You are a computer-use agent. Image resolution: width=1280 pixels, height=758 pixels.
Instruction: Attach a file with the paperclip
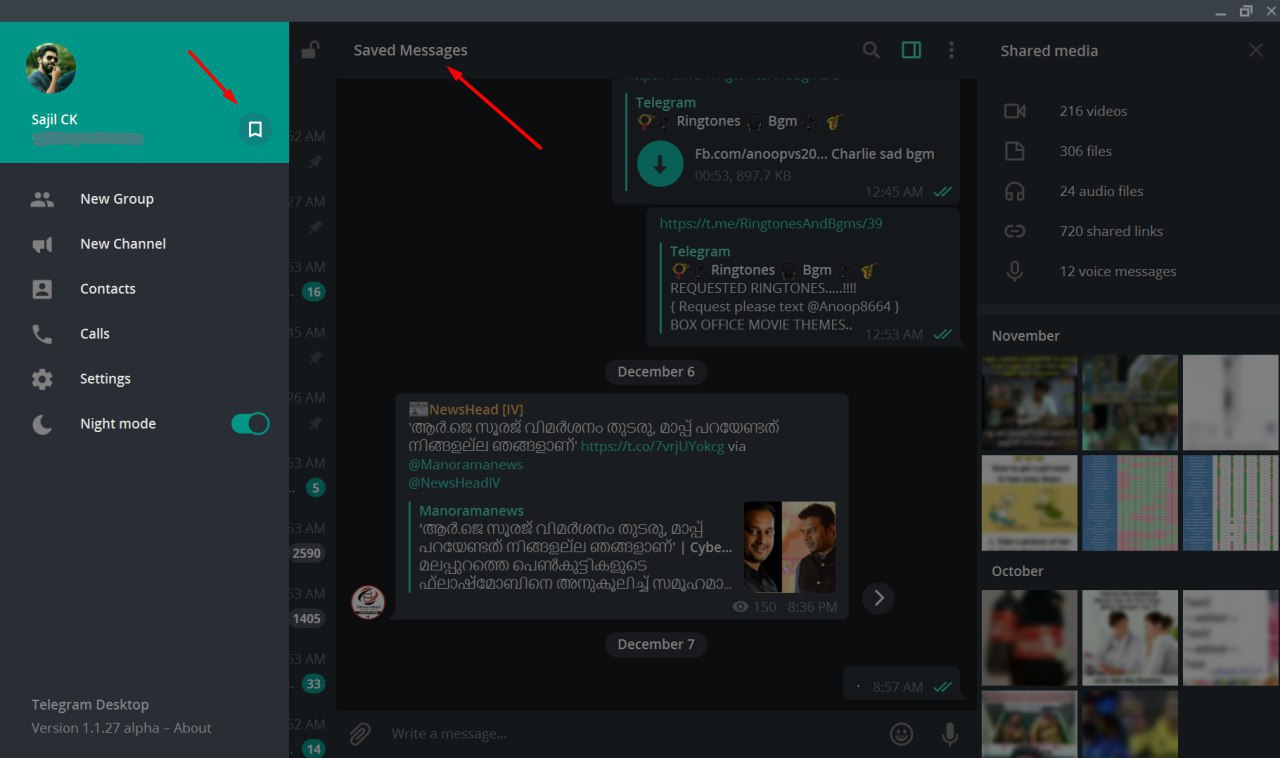click(x=360, y=734)
